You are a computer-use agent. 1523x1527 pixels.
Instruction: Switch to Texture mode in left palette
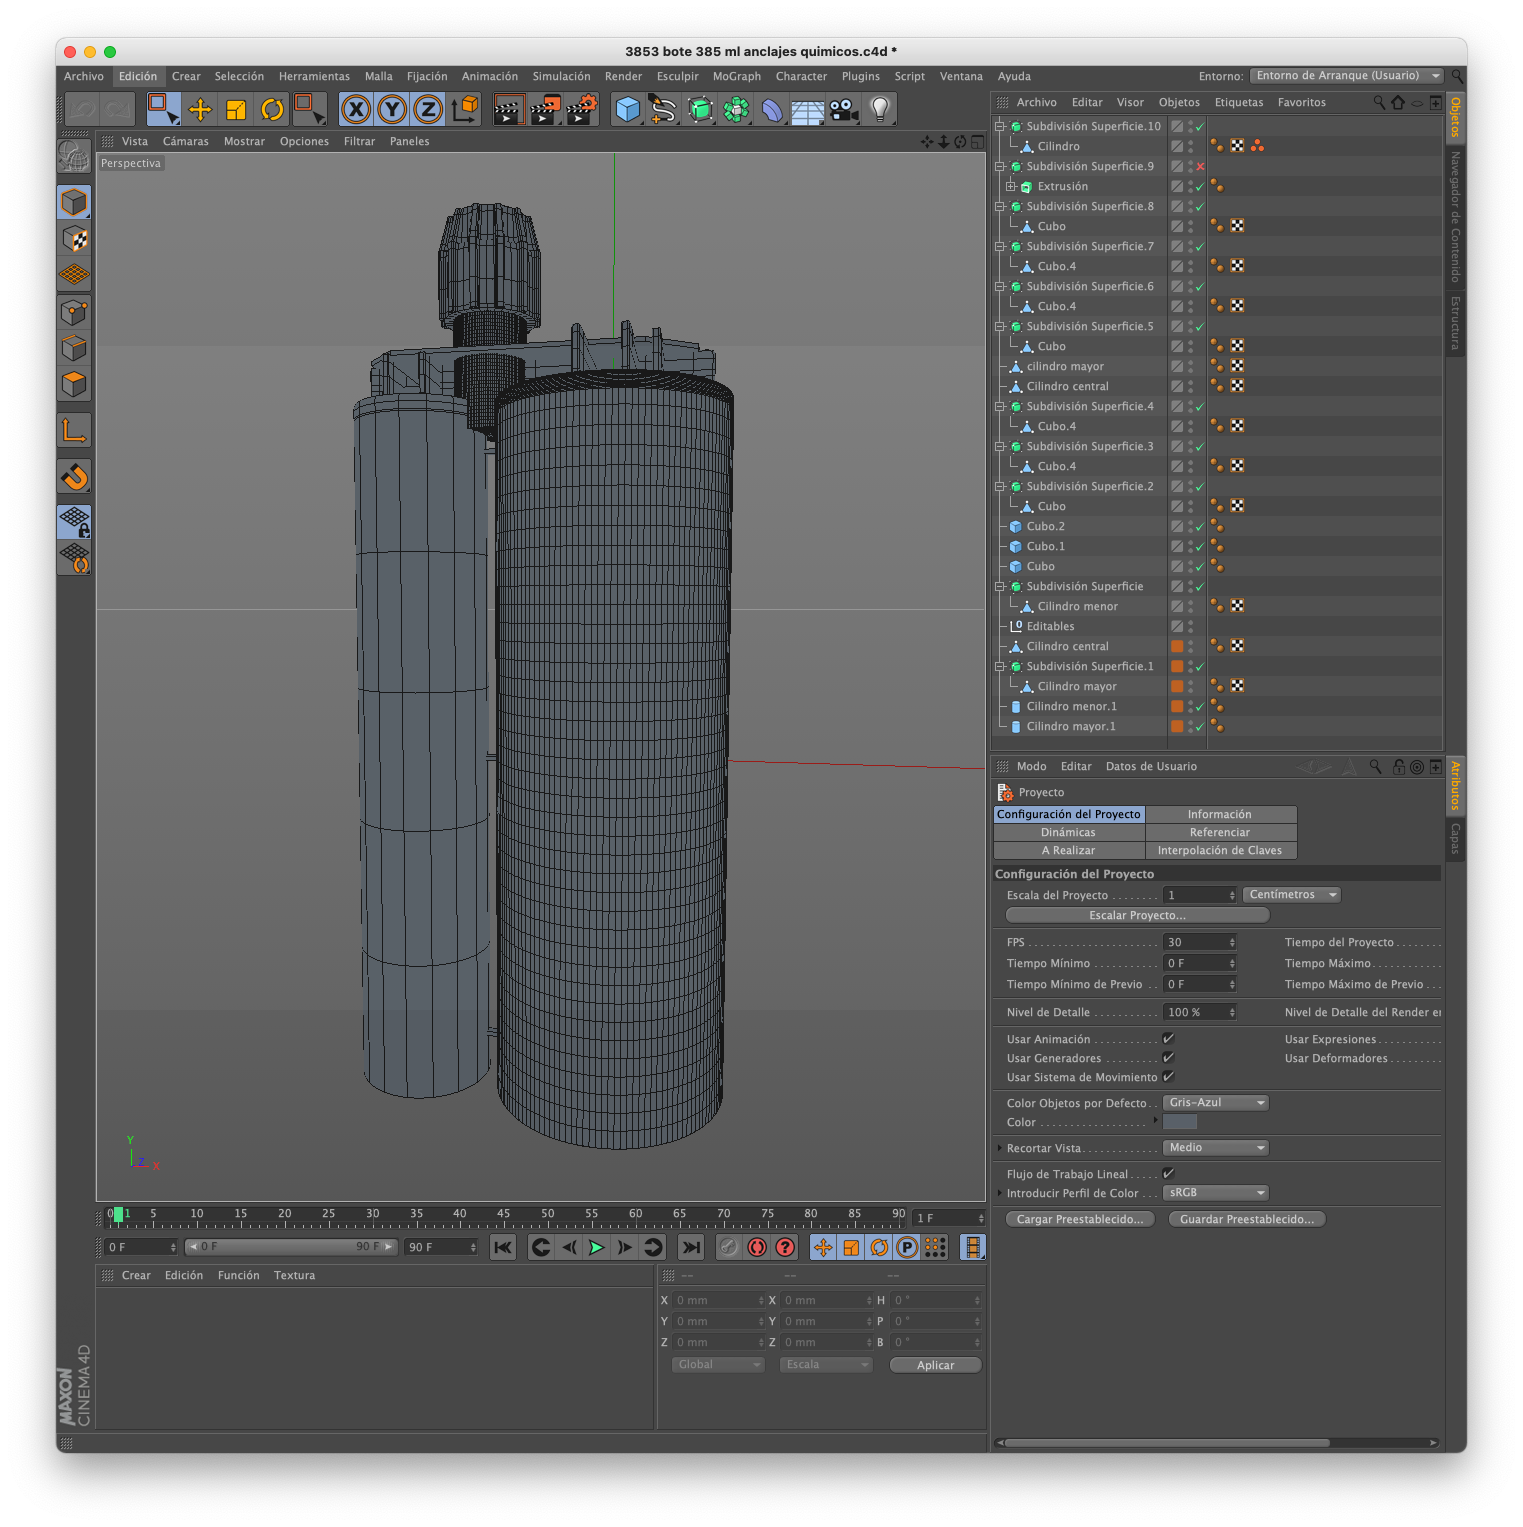(x=74, y=239)
